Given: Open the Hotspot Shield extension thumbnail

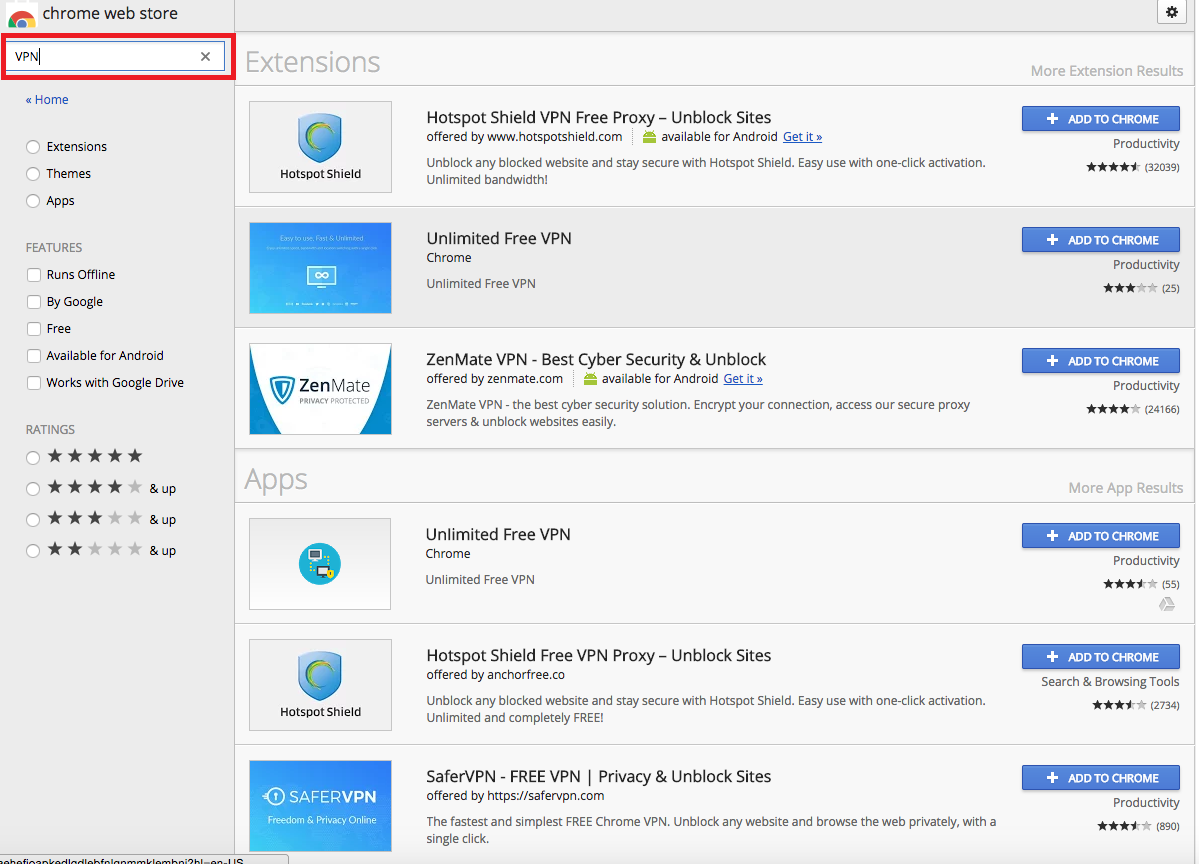Looking at the screenshot, I should click(x=320, y=147).
